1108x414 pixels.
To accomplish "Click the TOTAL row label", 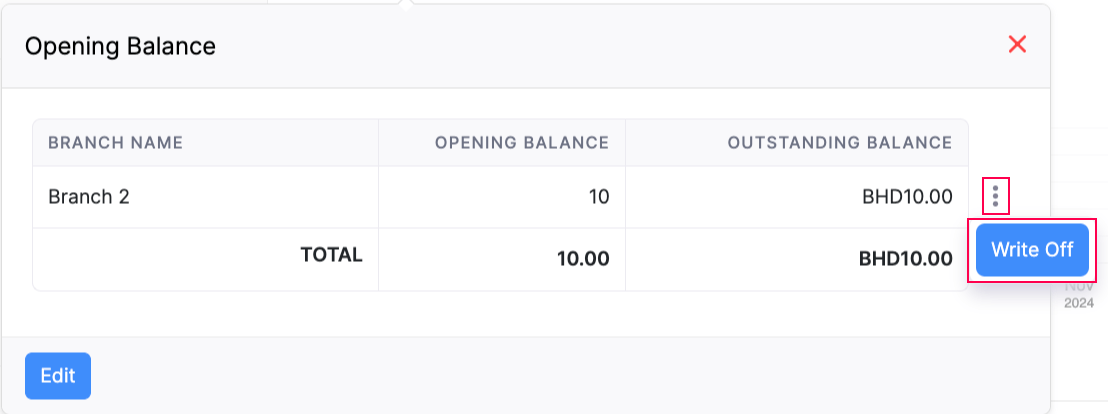I will [x=331, y=255].
